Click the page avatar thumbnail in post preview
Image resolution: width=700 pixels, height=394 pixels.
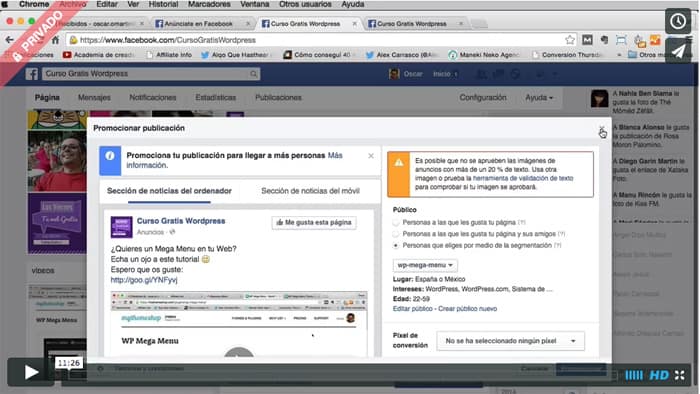coord(121,227)
